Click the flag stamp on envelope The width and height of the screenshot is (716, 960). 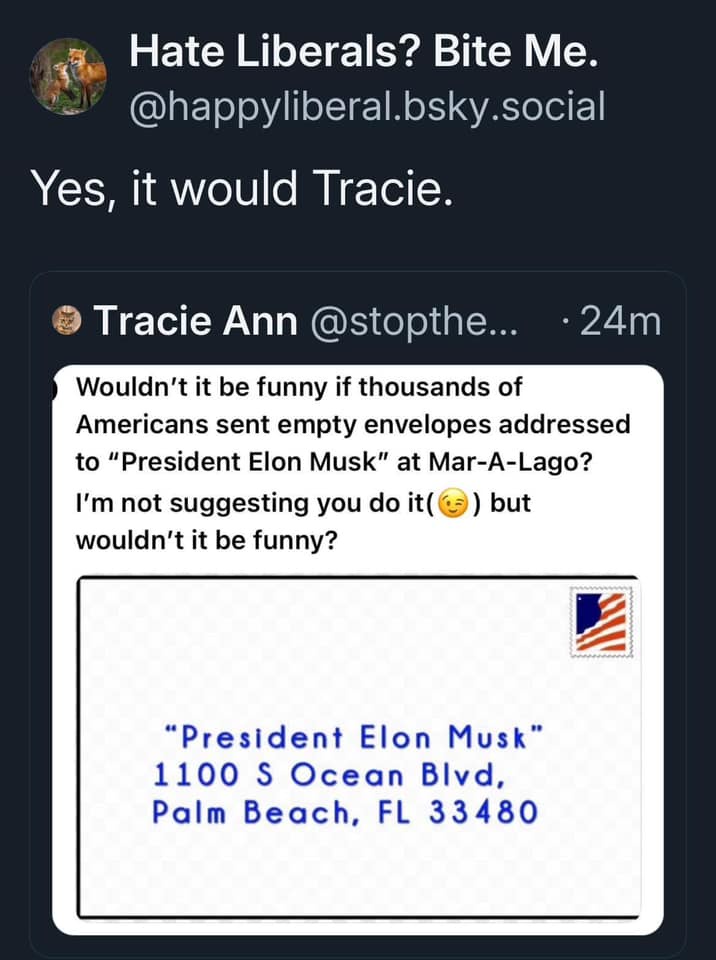[601, 622]
